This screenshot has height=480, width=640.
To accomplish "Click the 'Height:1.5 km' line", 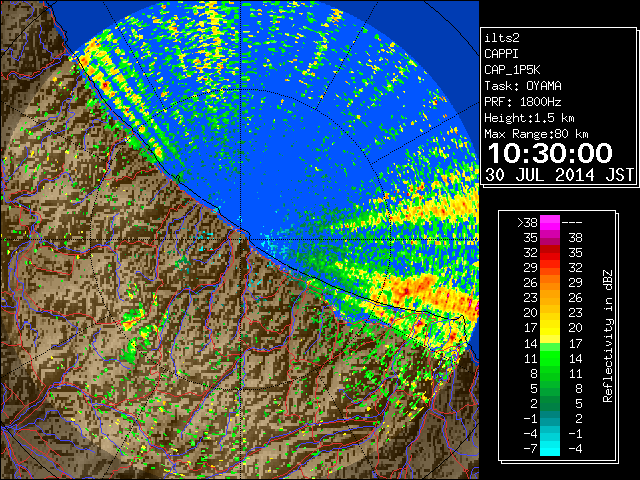I will point(529,118).
